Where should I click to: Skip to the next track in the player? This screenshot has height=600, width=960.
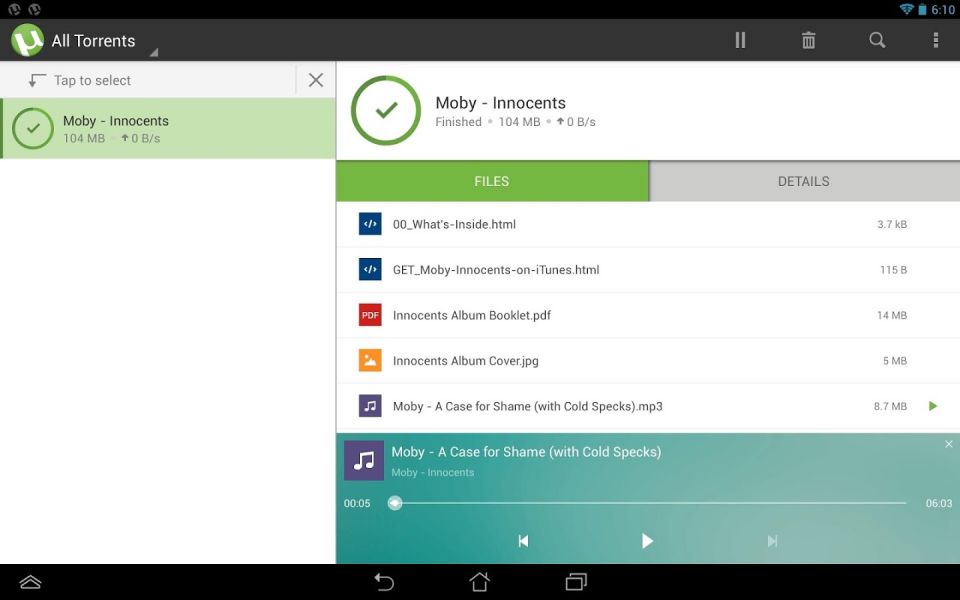pyautogui.click(x=772, y=541)
